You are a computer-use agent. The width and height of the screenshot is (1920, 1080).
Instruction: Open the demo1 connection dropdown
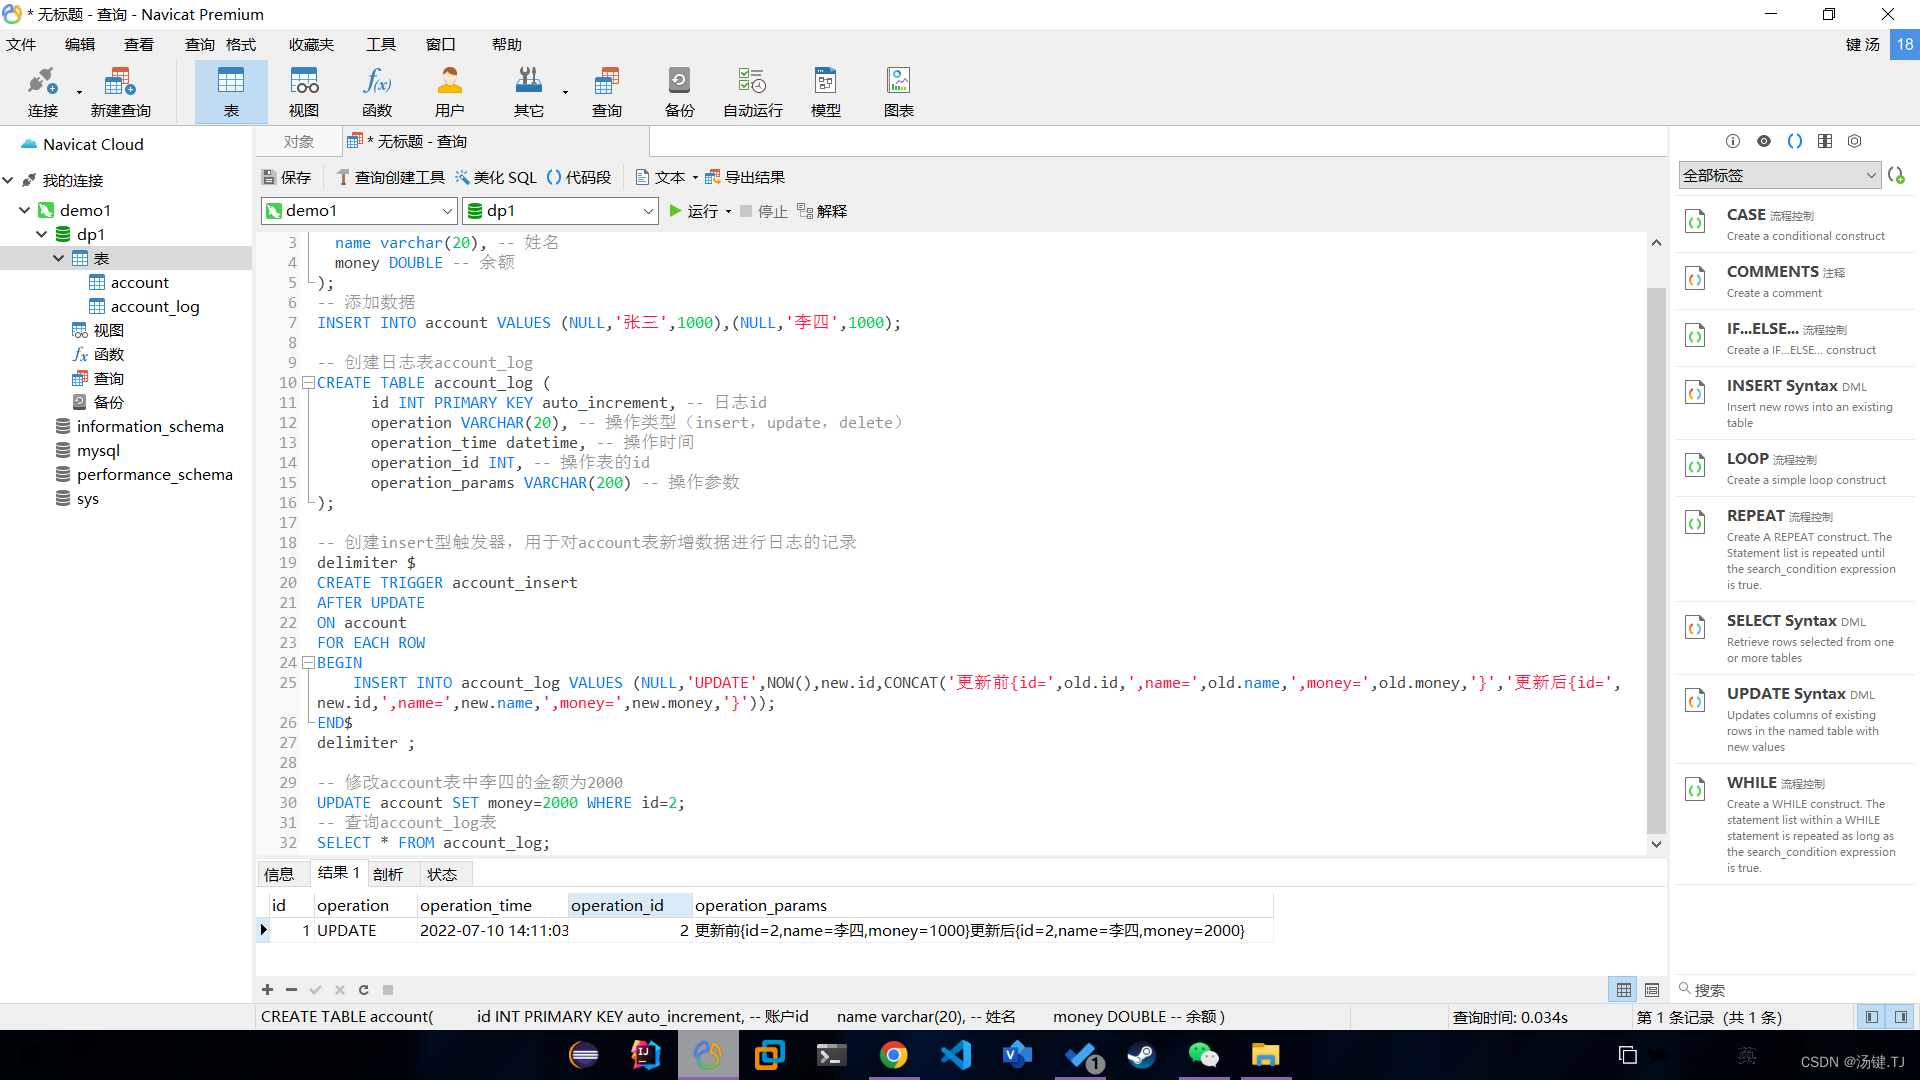[447, 211]
